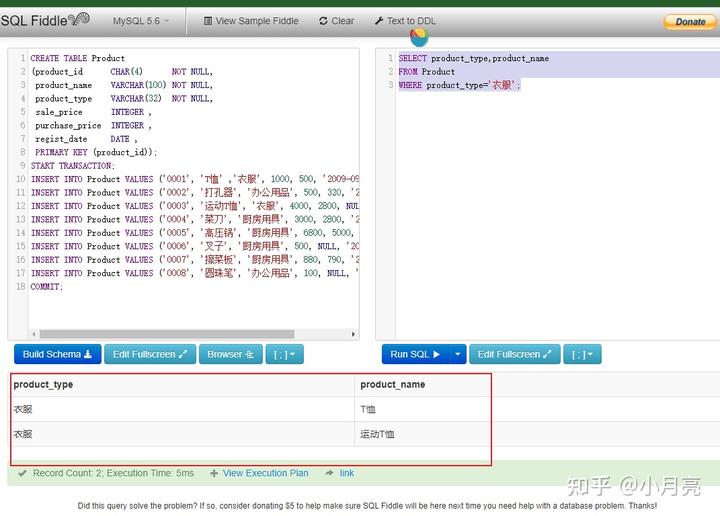The image size is (720, 516).
Task: Click Edit Fullscreen under schema panel
Action: click(150, 354)
